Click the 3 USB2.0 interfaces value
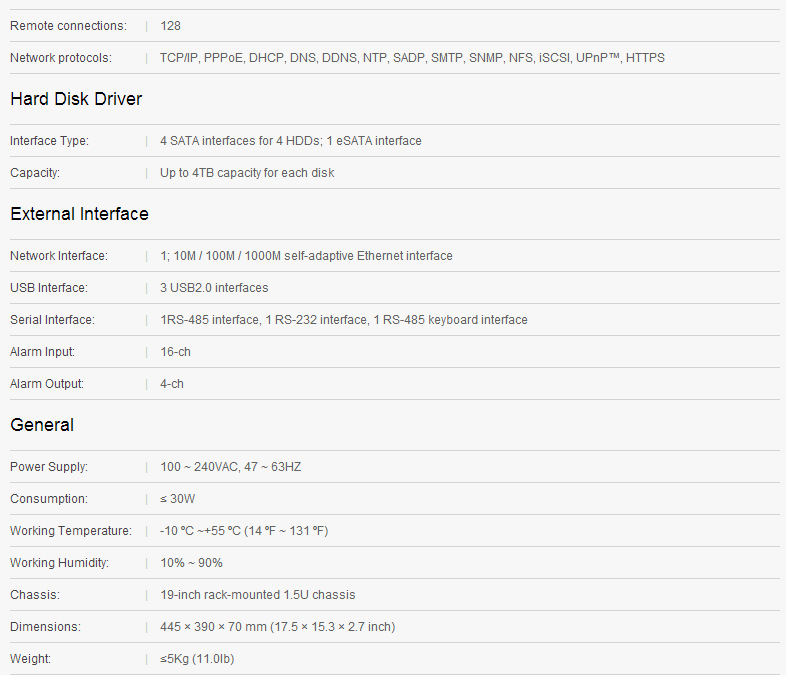Screen dimensions: 786x677 coord(214,288)
